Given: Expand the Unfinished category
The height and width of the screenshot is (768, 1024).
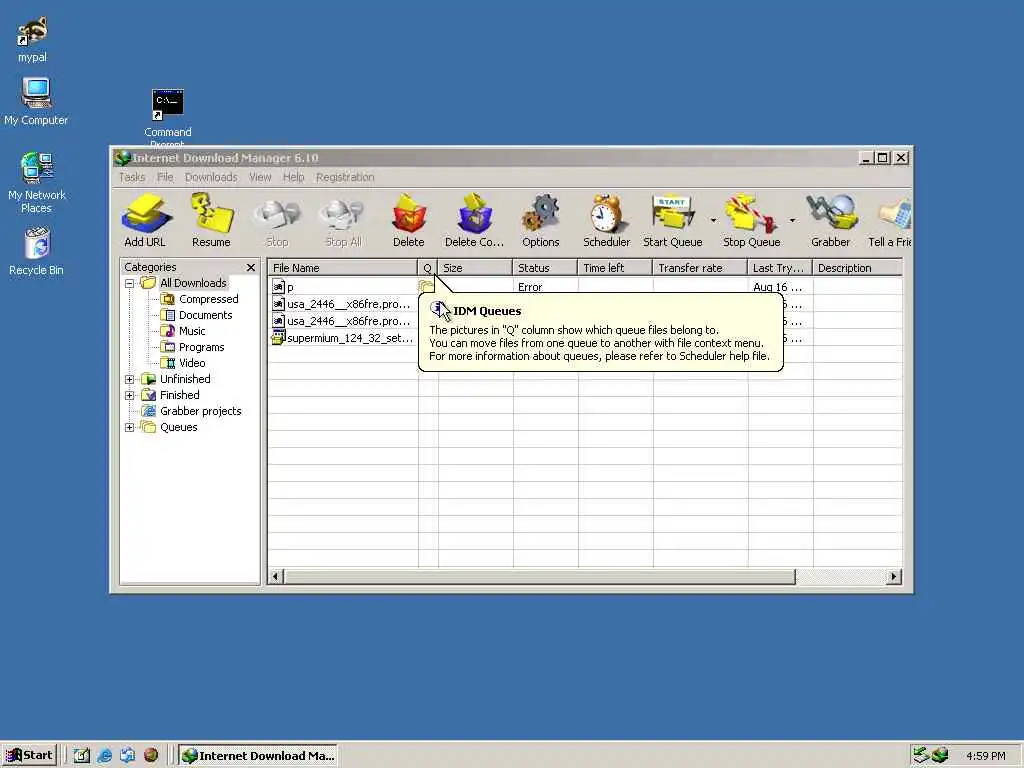Looking at the screenshot, I should [x=129, y=379].
